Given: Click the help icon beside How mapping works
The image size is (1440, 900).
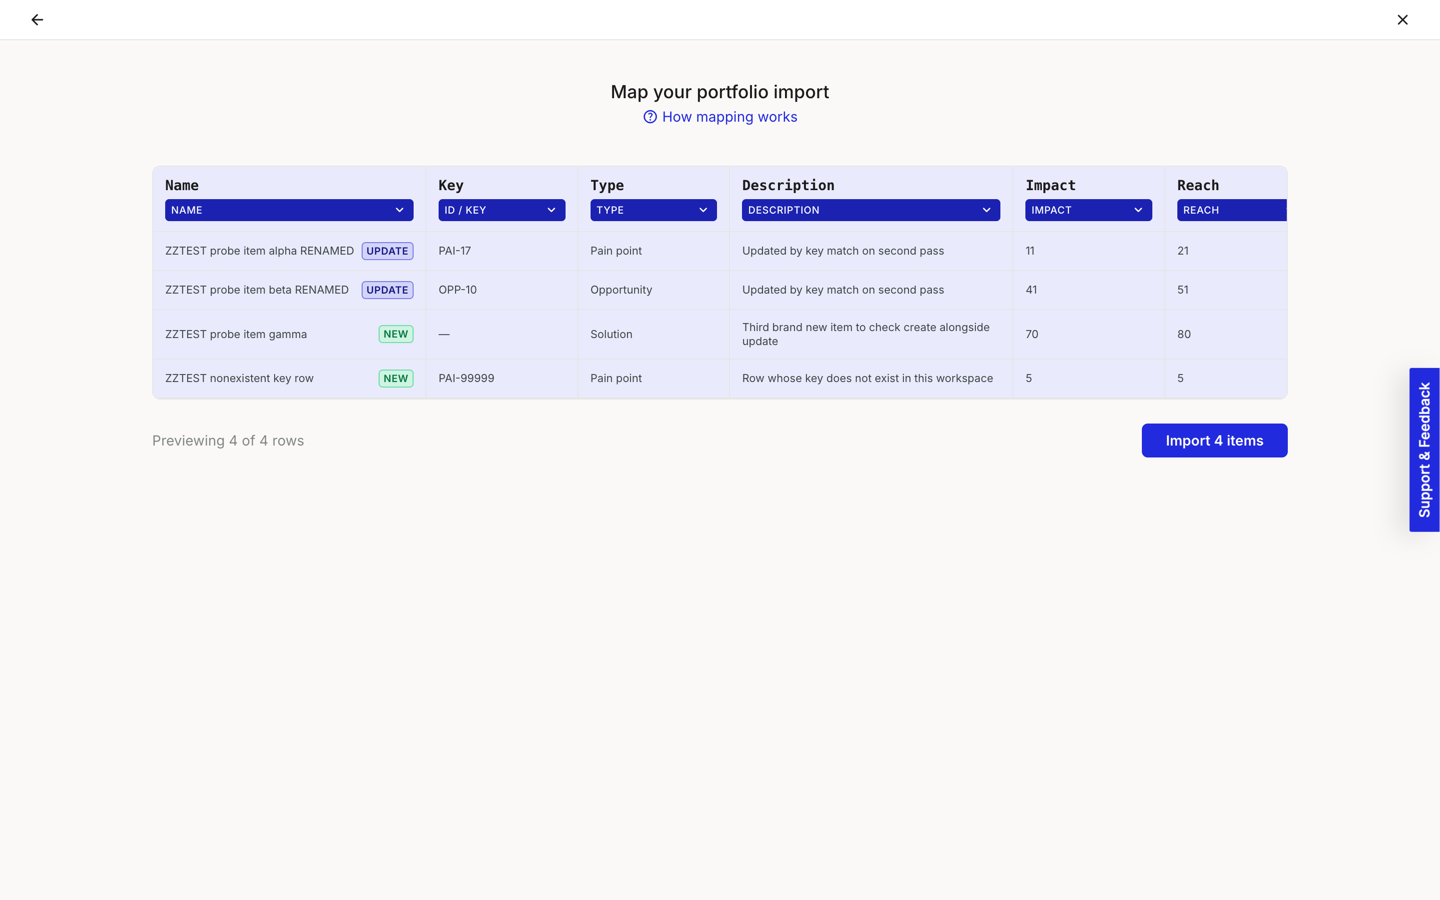Looking at the screenshot, I should pyautogui.click(x=650, y=117).
